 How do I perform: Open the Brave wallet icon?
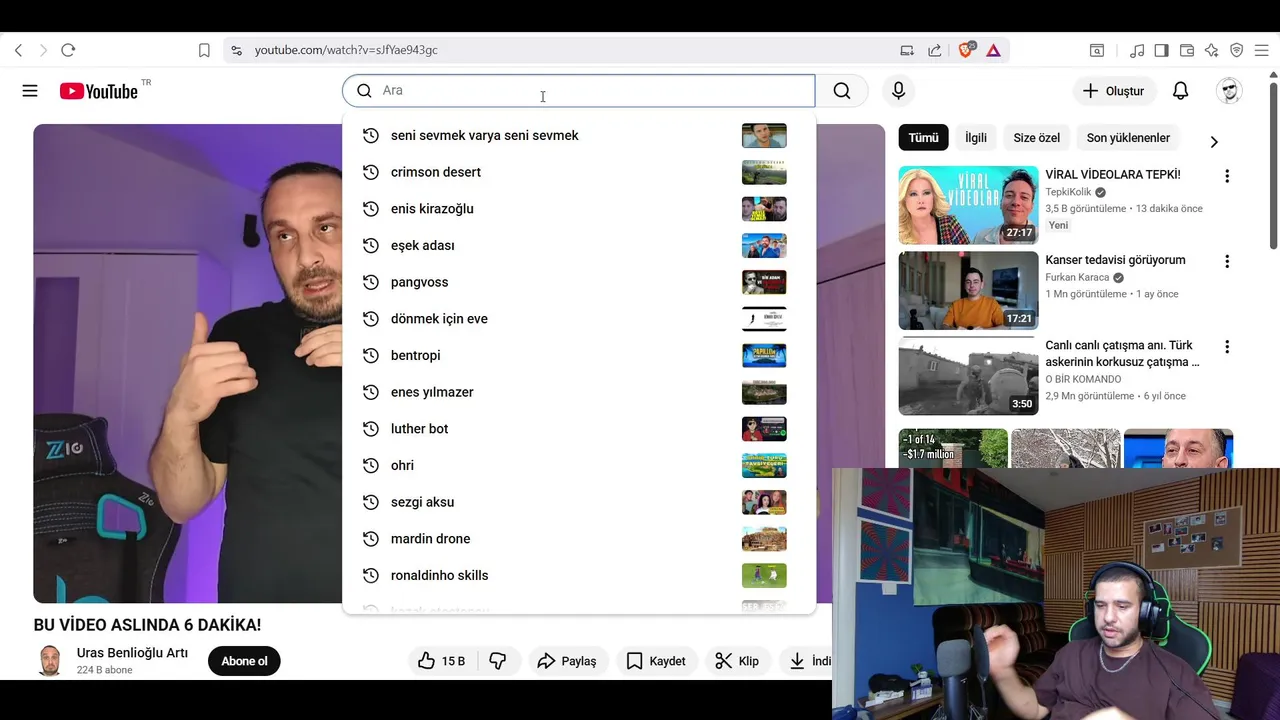[1187, 50]
